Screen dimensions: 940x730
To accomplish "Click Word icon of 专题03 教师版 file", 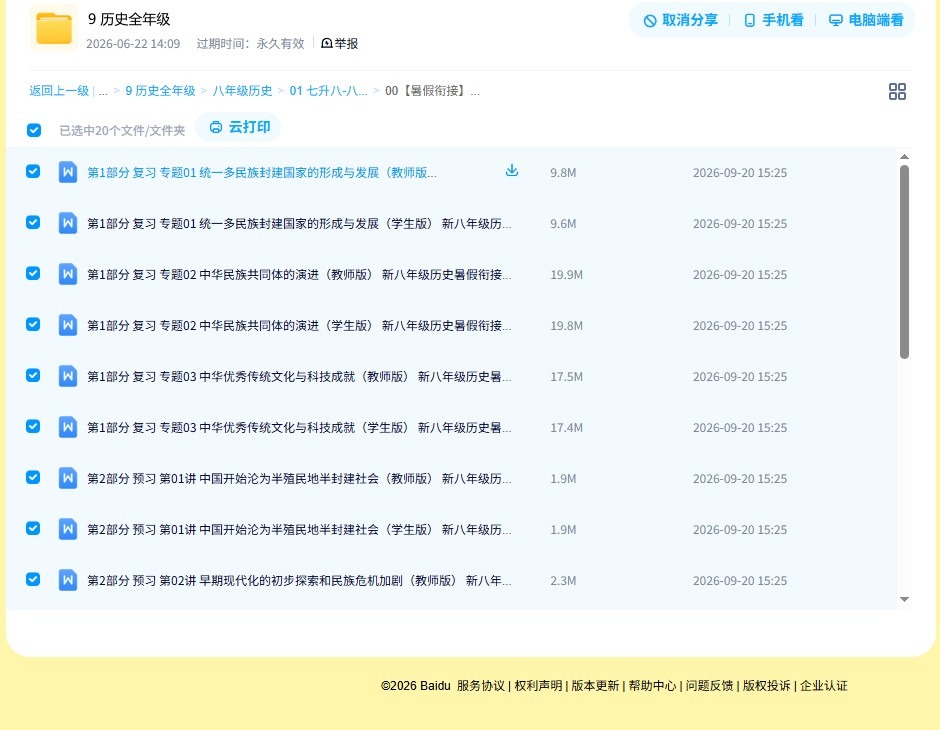I will pos(68,376).
